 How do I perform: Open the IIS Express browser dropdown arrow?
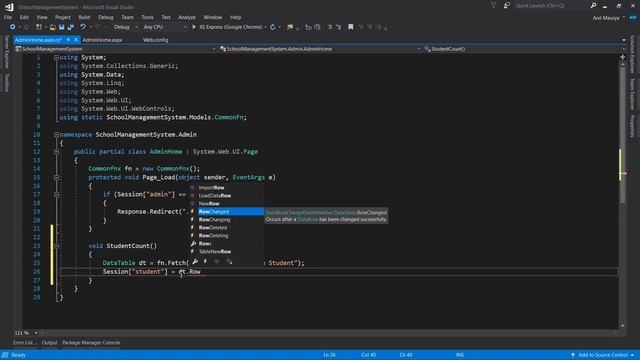[266, 27]
